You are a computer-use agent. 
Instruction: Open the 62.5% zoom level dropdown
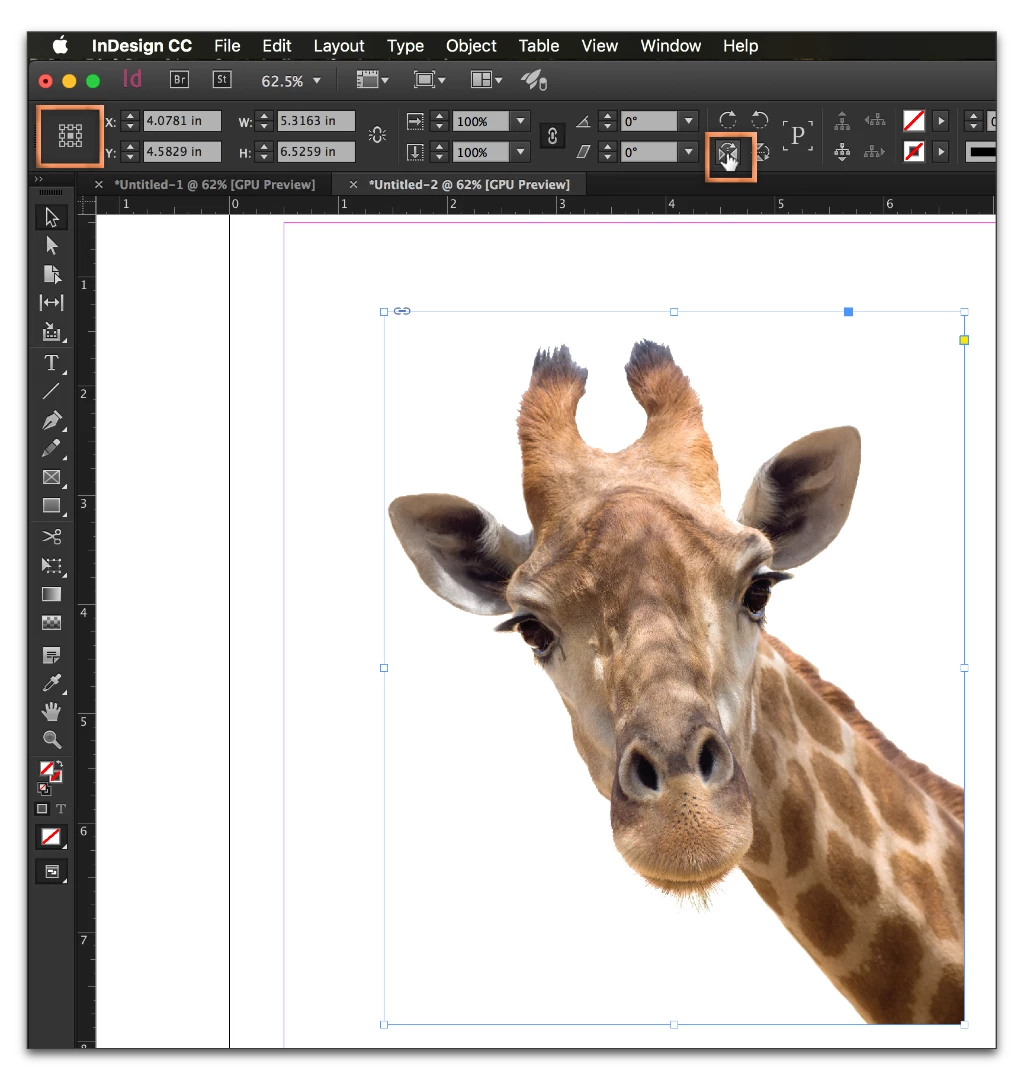(x=317, y=81)
